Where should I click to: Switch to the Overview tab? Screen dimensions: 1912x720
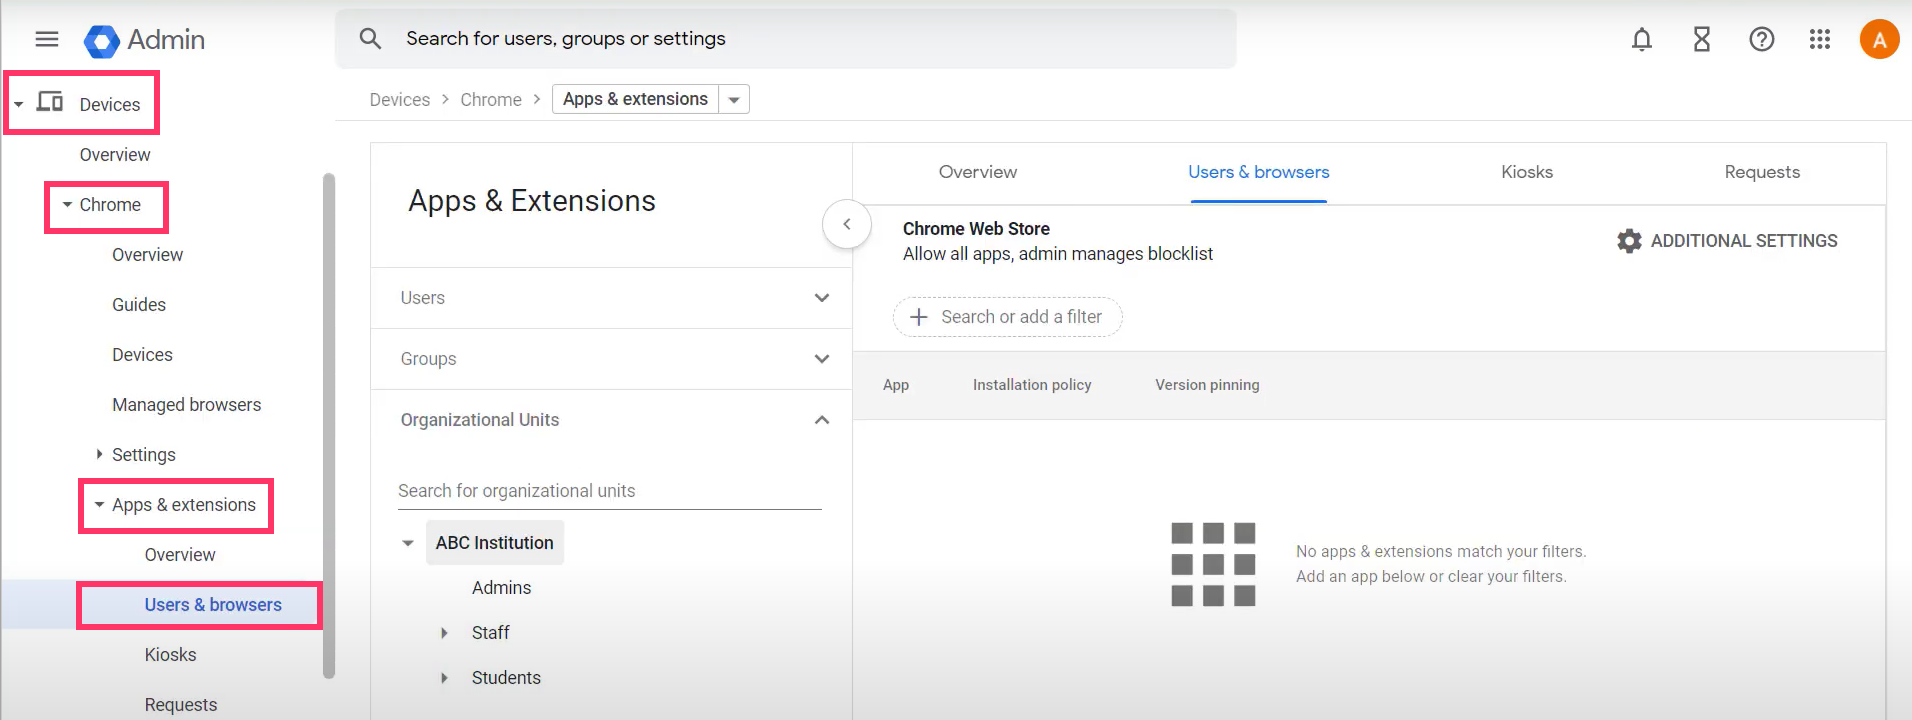977,172
